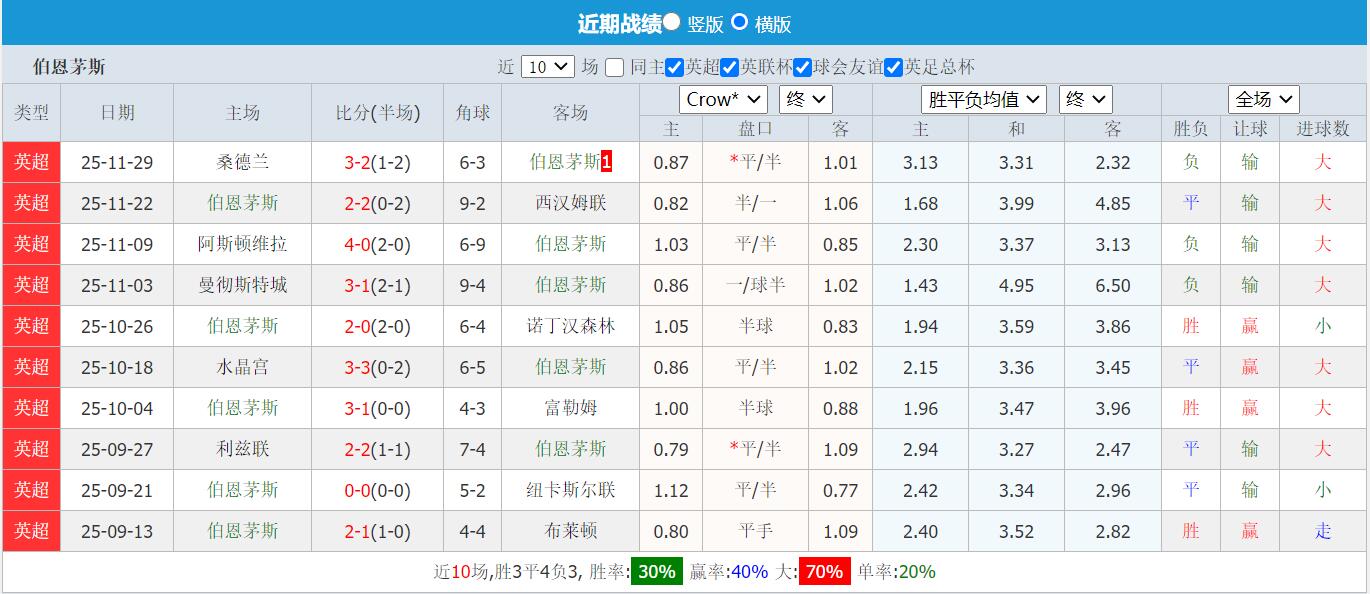This screenshot has height=594, width=1370.
Task: Open the 终 dropdown beside 胜平负均值
Action: 1085,99
